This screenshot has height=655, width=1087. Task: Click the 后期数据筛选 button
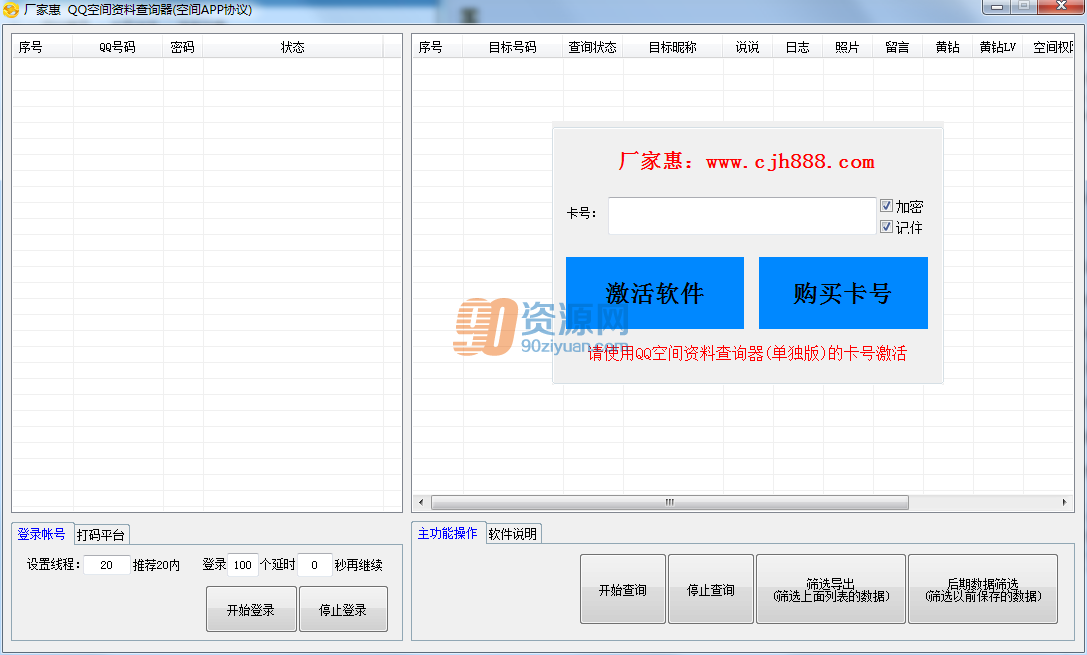(x=983, y=589)
